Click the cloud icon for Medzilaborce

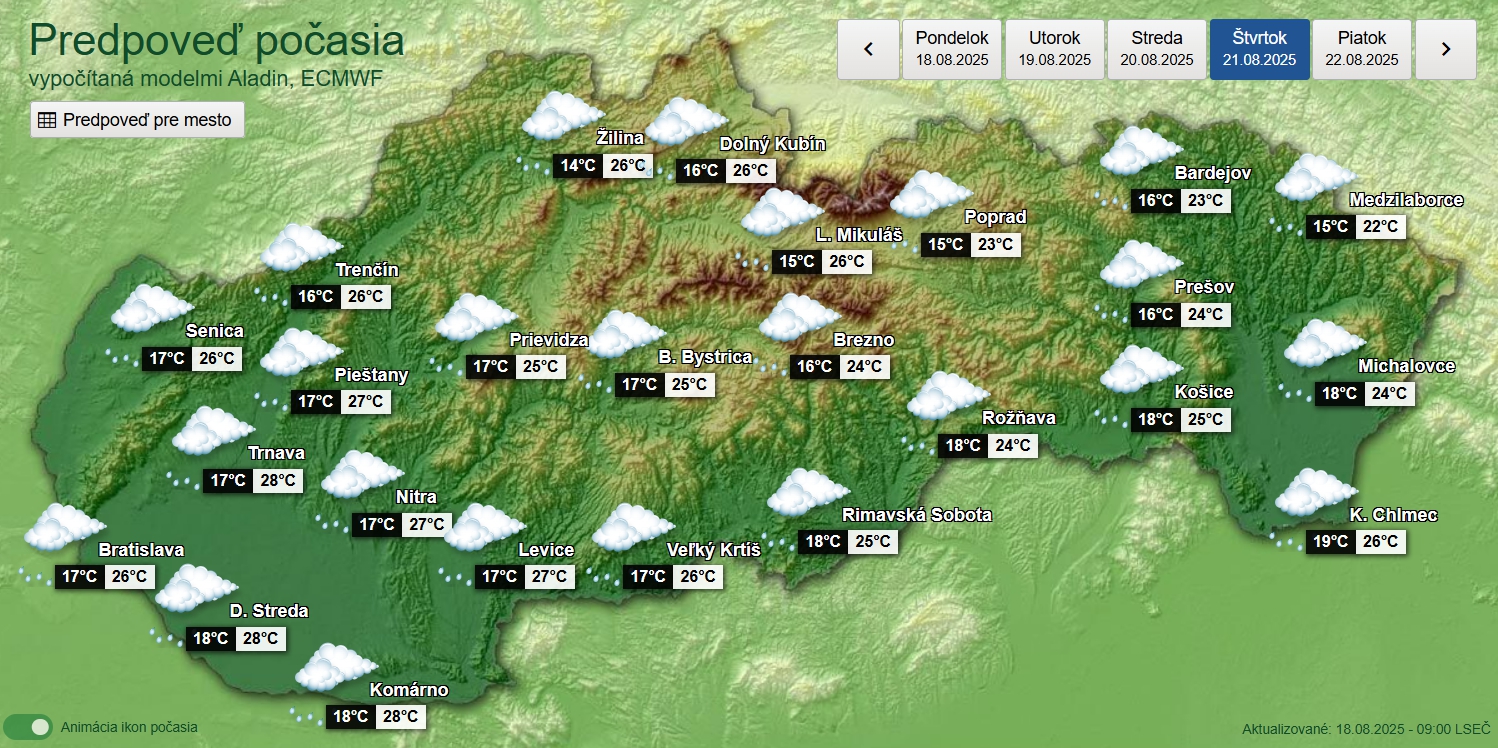click(1316, 177)
